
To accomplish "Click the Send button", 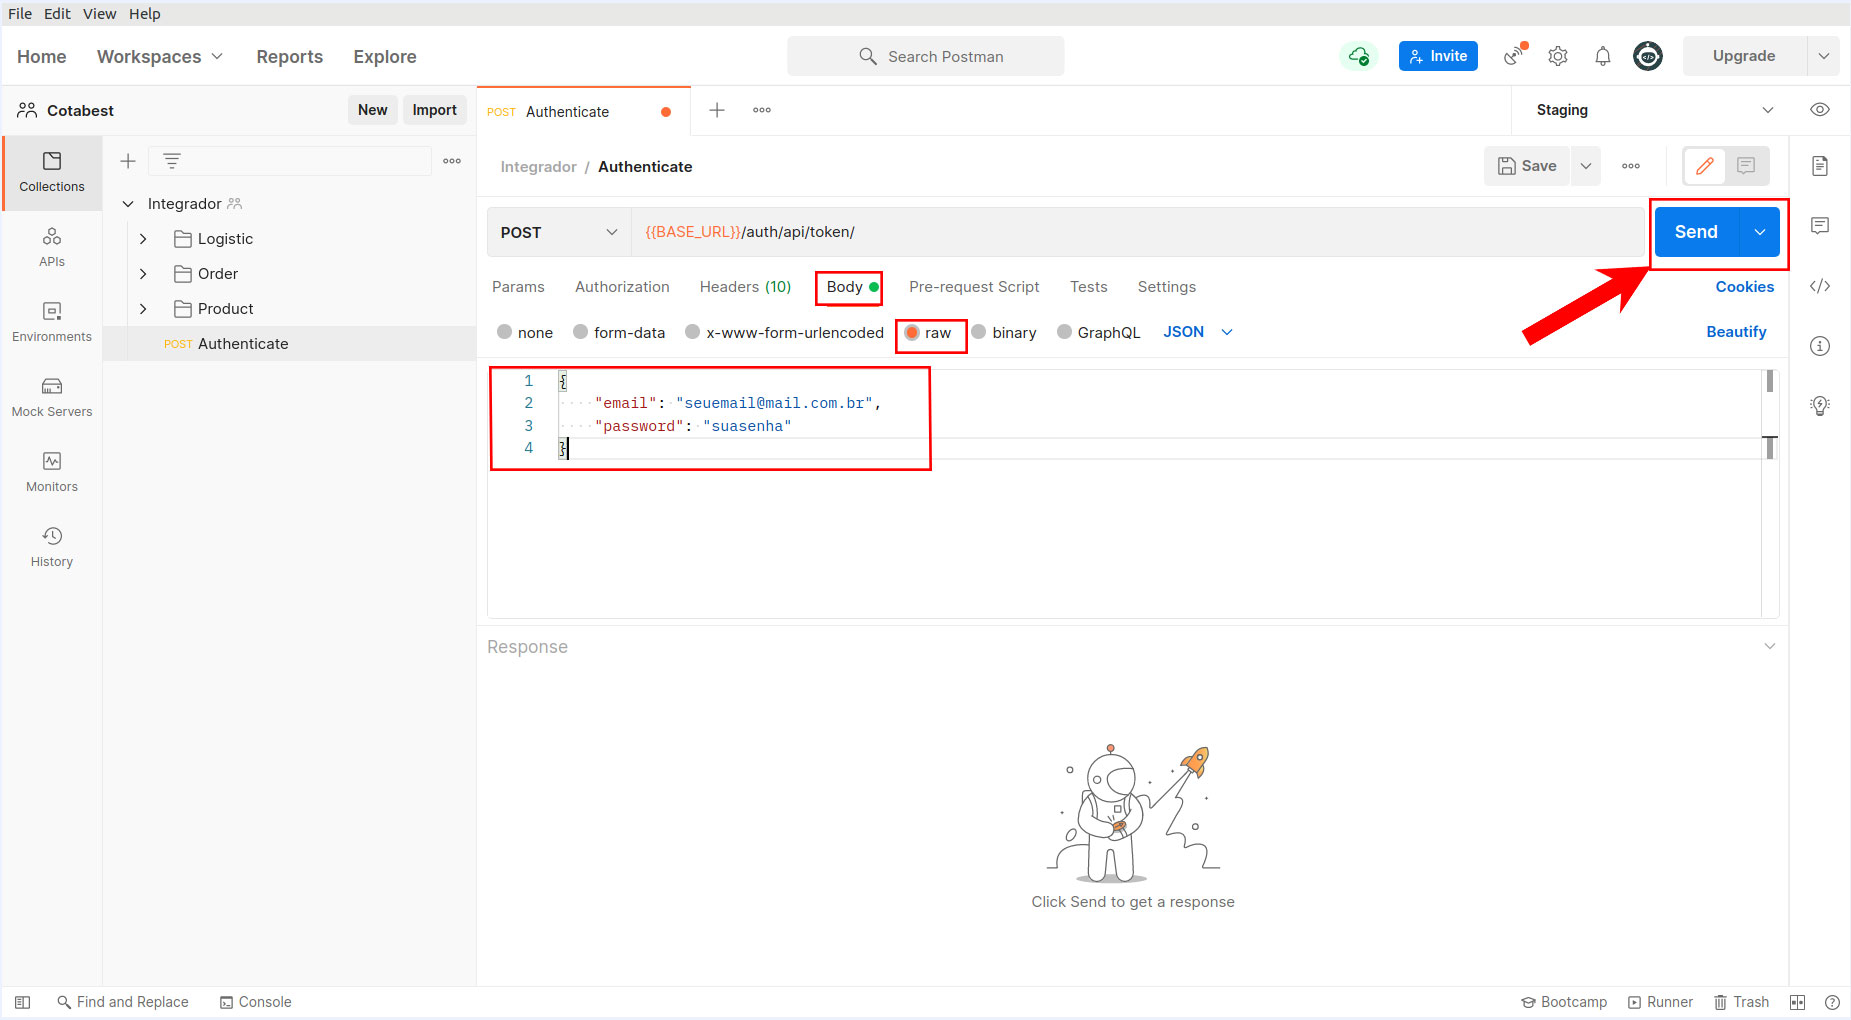I will (1697, 232).
